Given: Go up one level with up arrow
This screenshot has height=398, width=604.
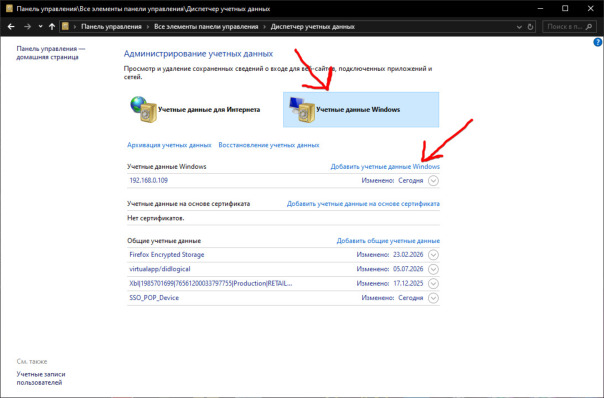Looking at the screenshot, I should point(52,27).
